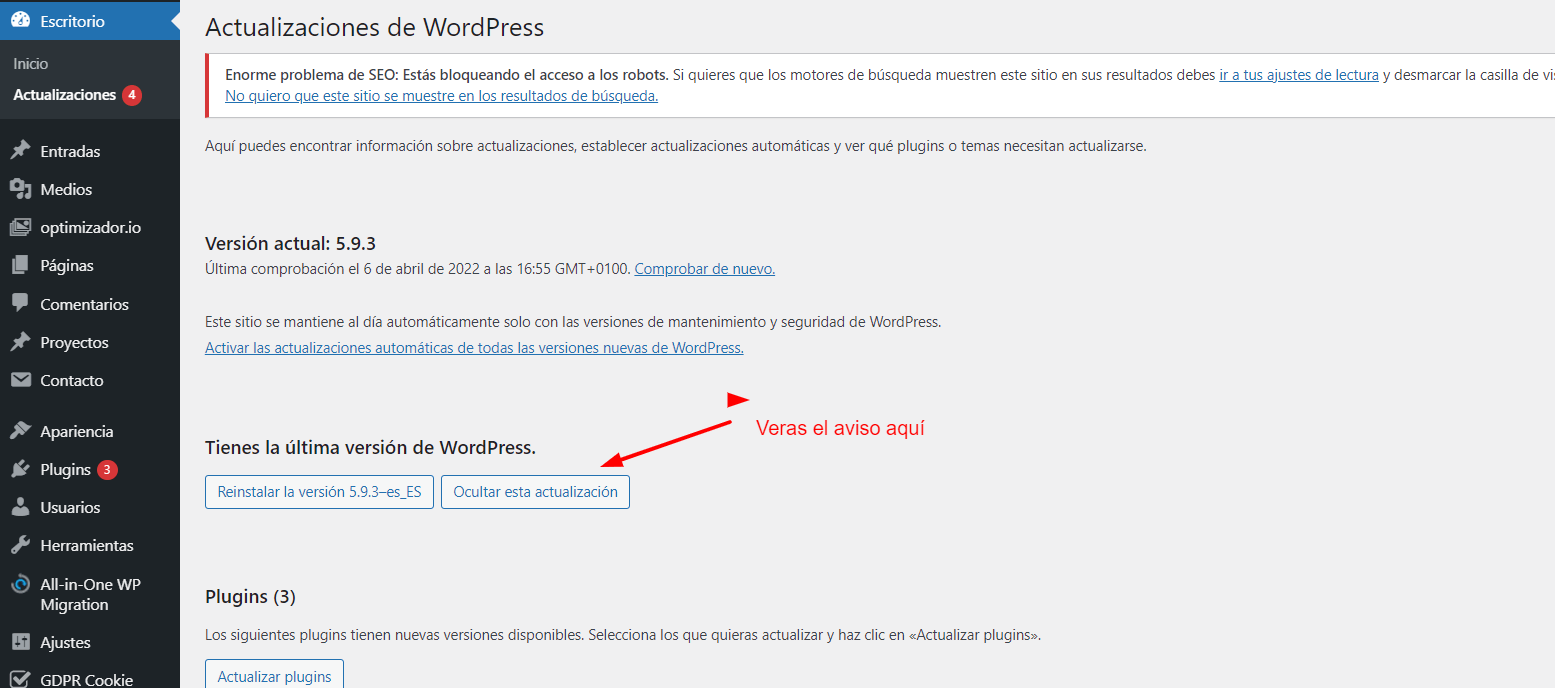1555x688 pixels.
Task: Click the All-in-One WP Migration icon
Action: (x=20, y=585)
